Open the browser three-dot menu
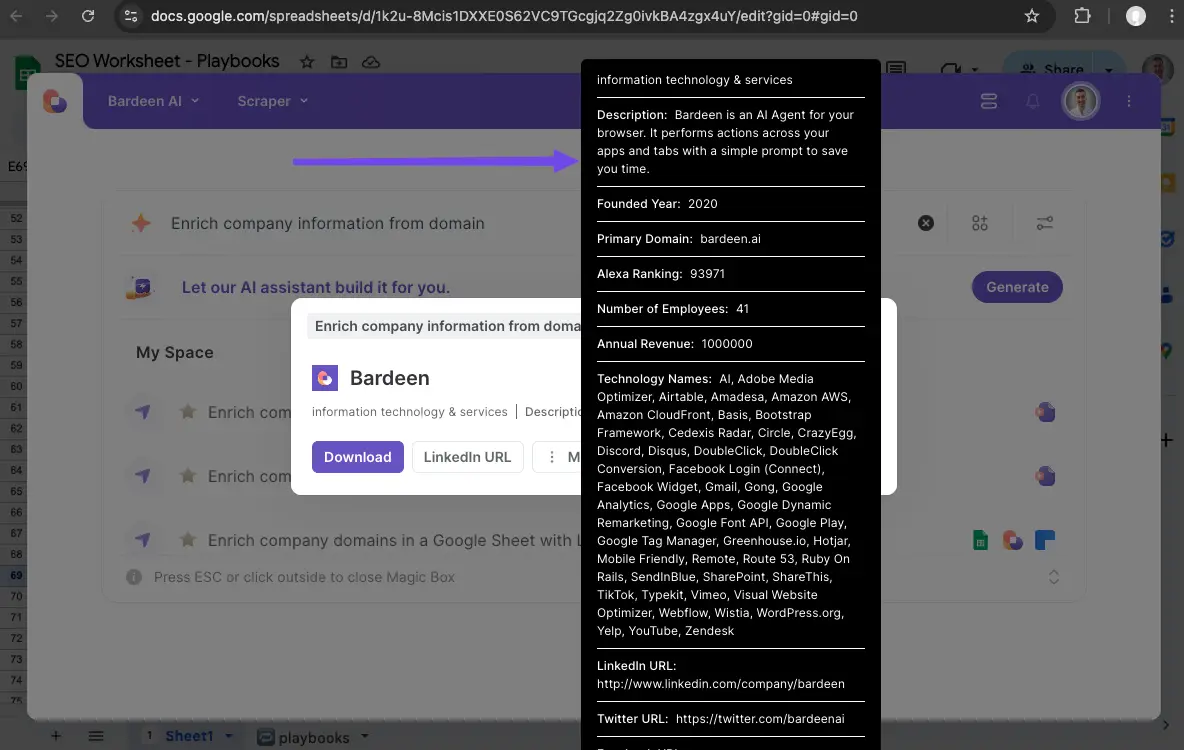1184x750 pixels. coord(1172,16)
